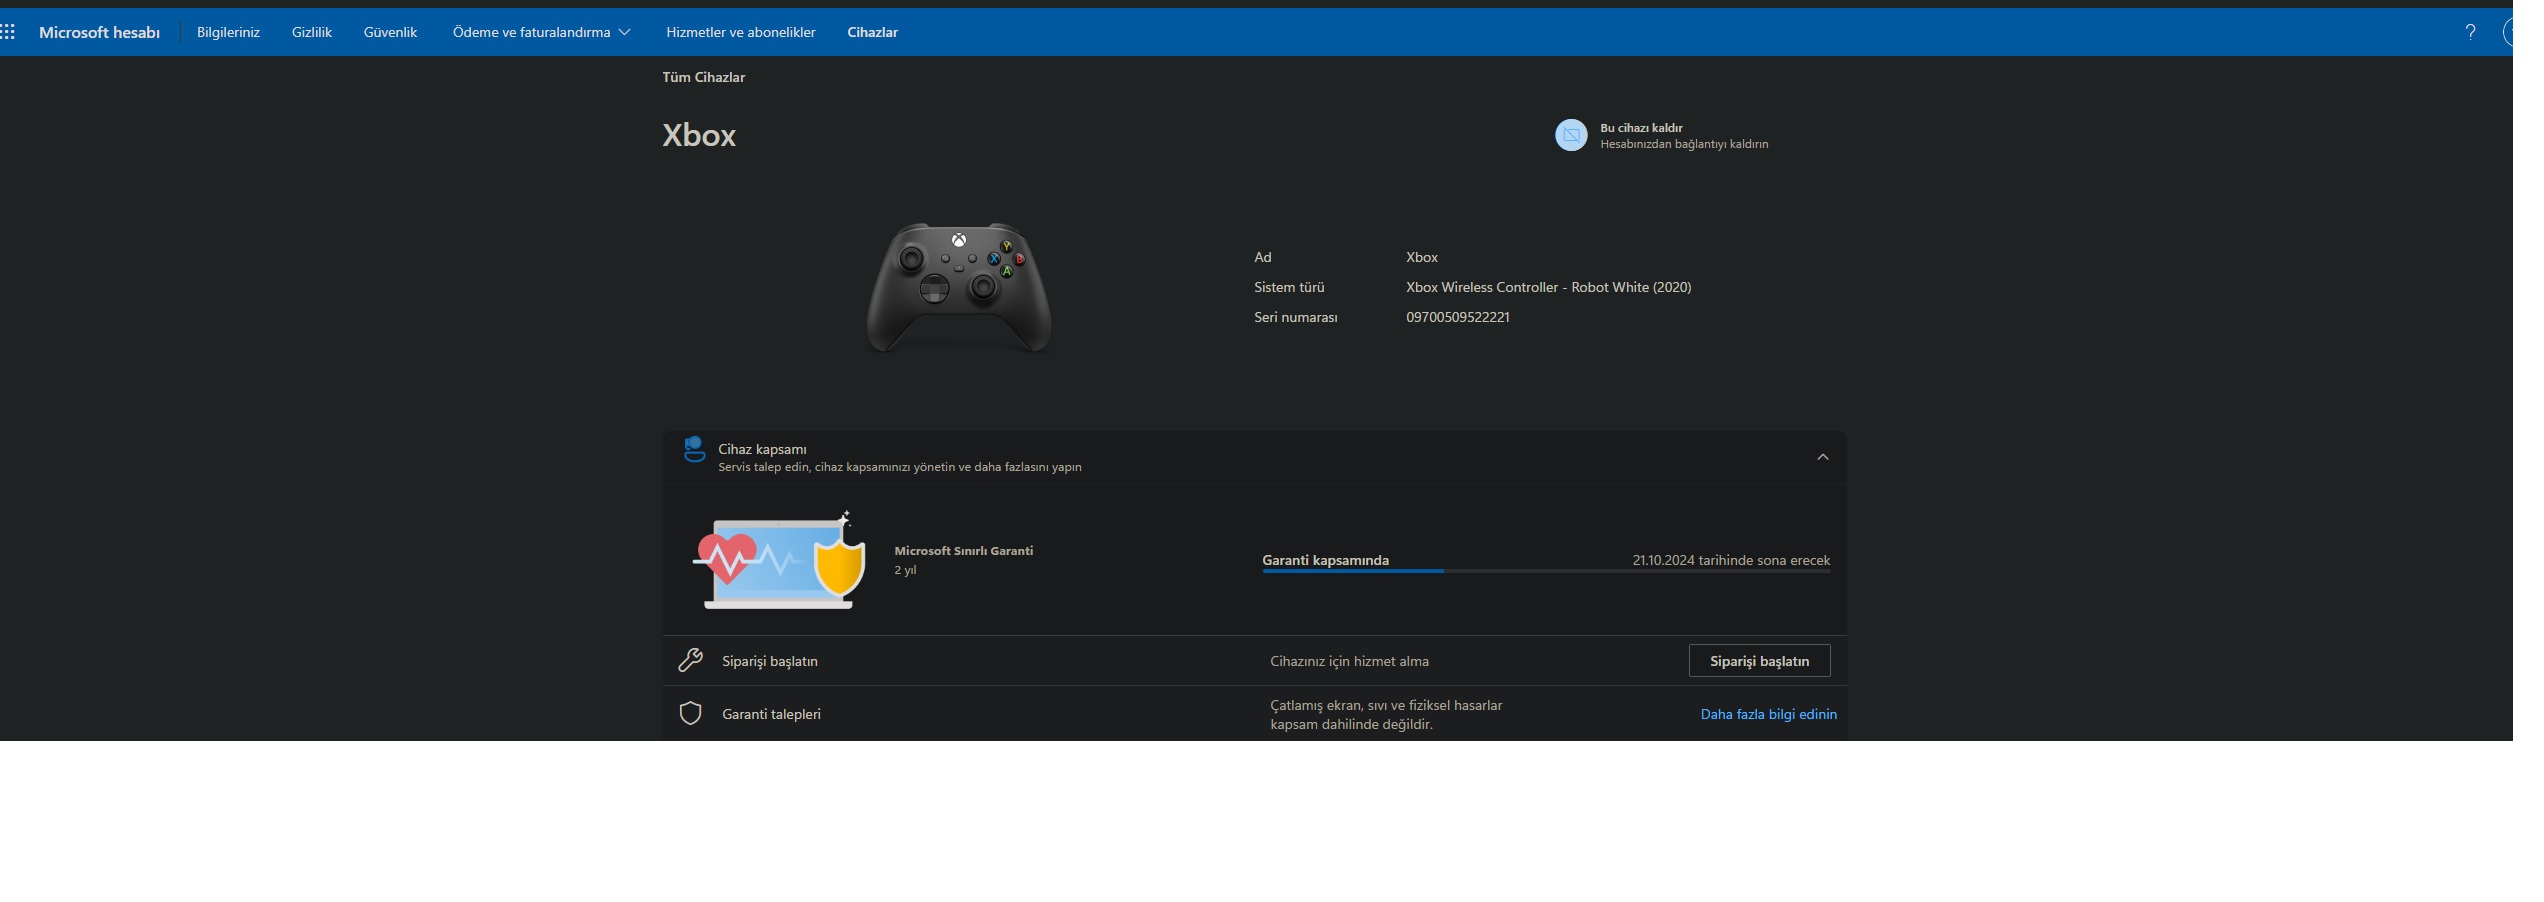Click the Microsoft Sınırlı Garanti label
Screen dimensions: 2544x902
click(963, 551)
